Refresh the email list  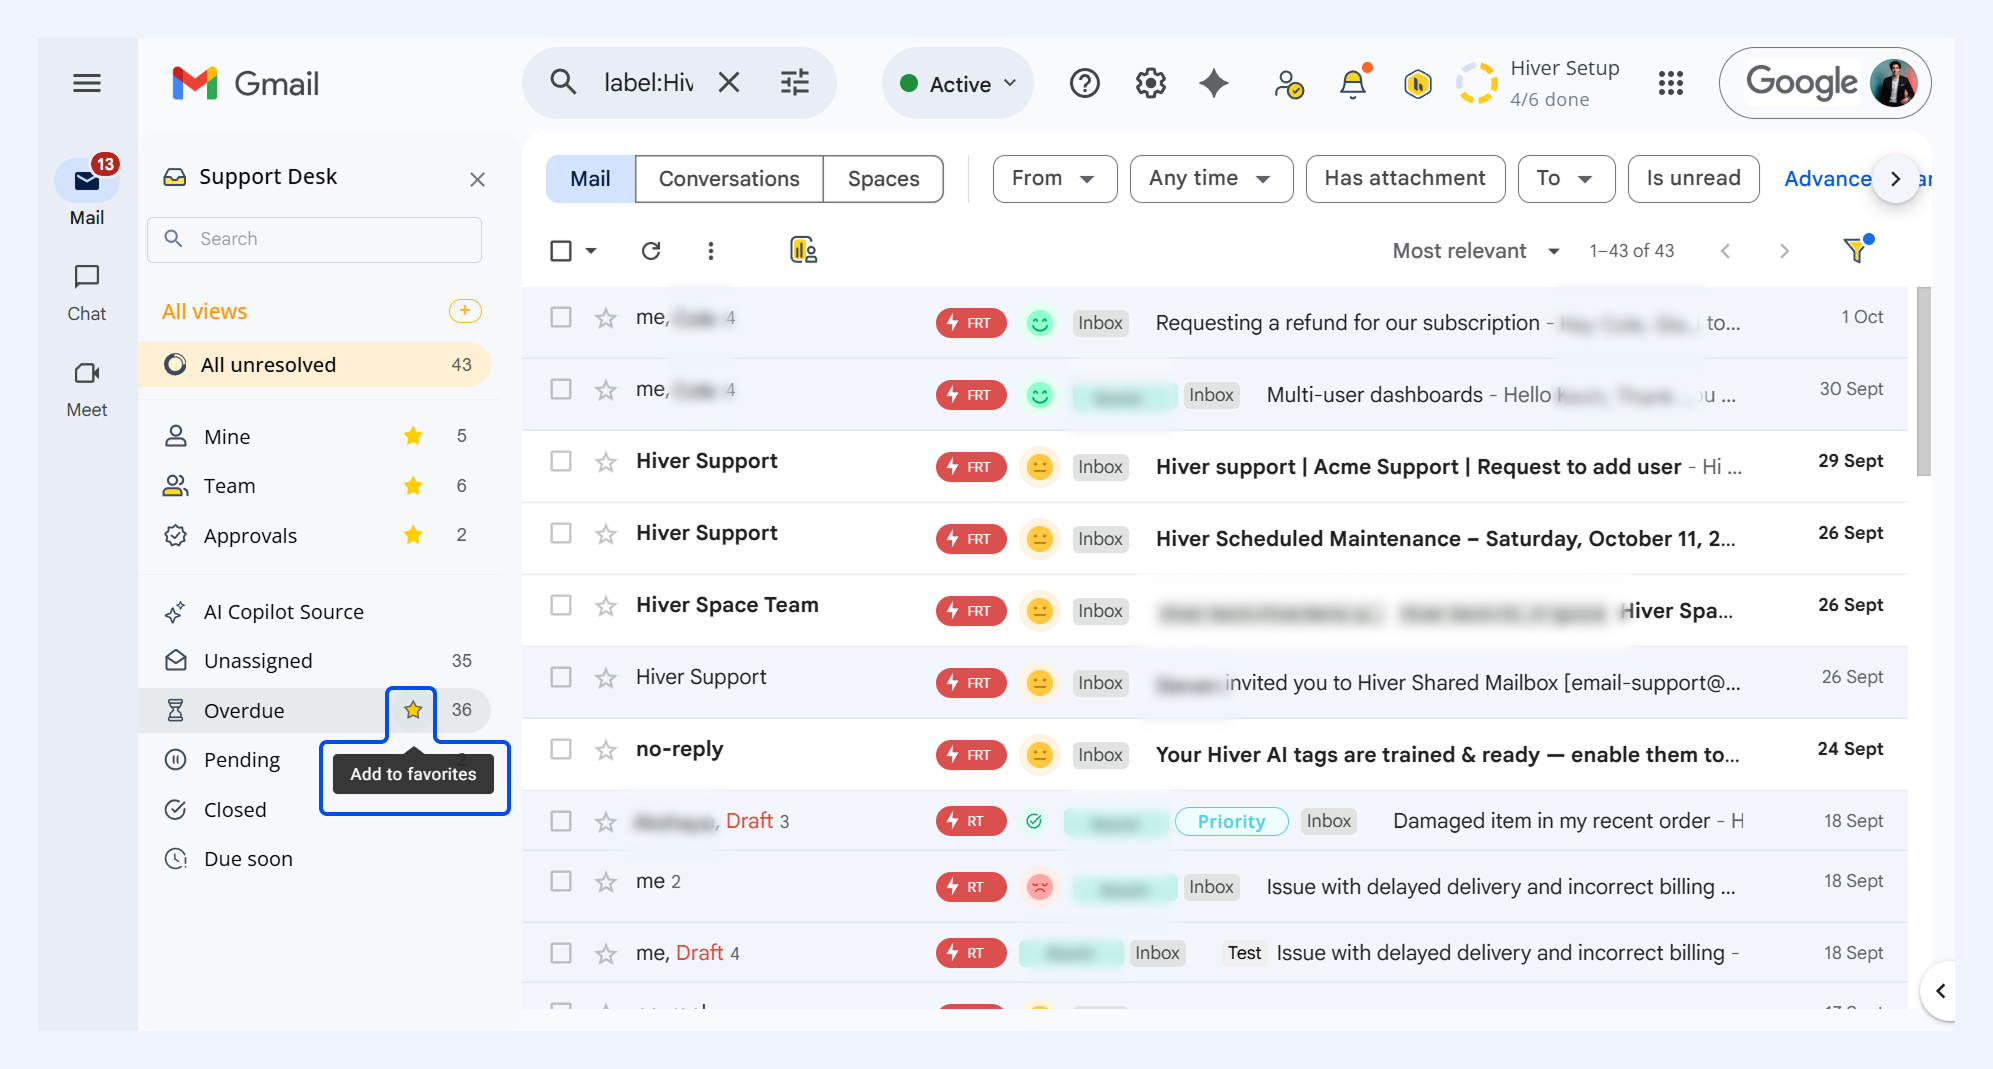click(651, 251)
